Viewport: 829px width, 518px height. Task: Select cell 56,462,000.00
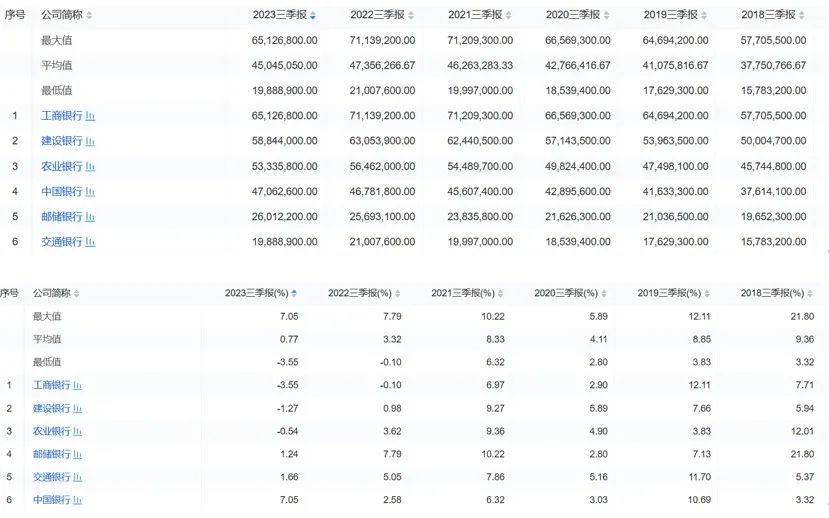[382, 166]
